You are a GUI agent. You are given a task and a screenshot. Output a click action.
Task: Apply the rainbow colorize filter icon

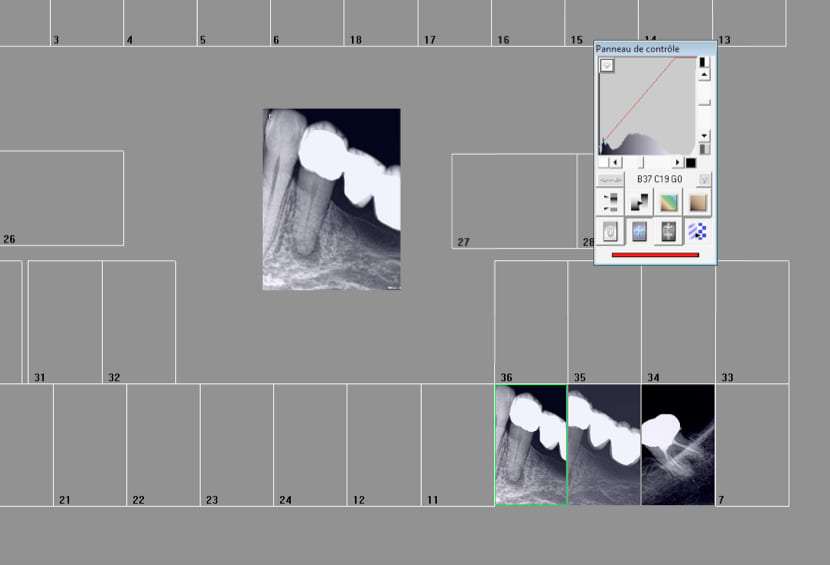[669, 203]
